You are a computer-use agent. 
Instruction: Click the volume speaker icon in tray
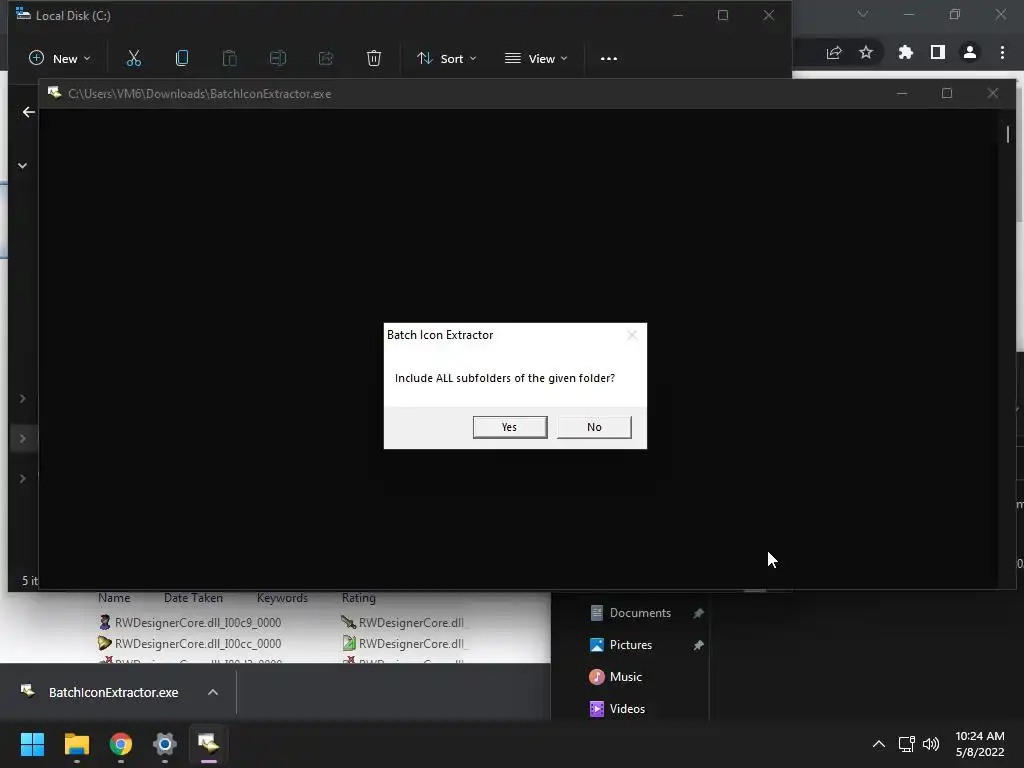pyautogui.click(x=931, y=744)
